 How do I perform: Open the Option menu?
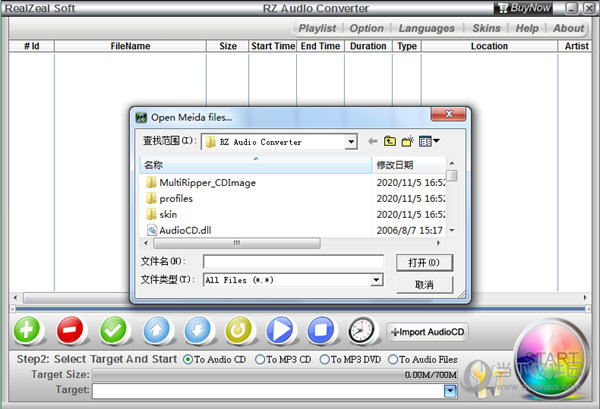click(x=366, y=28)
